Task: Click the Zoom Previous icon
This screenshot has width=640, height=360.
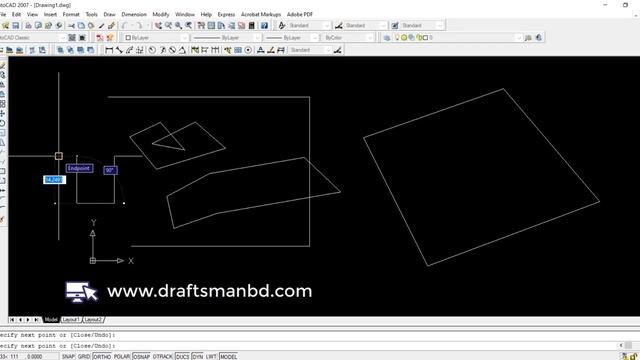Action: click(189, 25)
